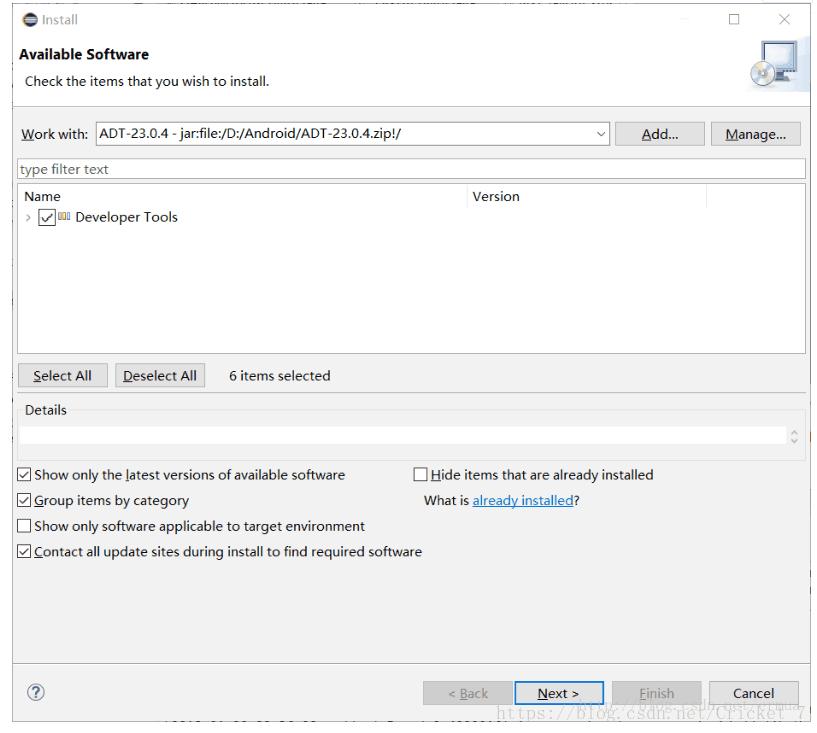Image resolution: width=817 pixels, height=733 pixels.
Task: Click the Cancel button
Action: [753, 693]
